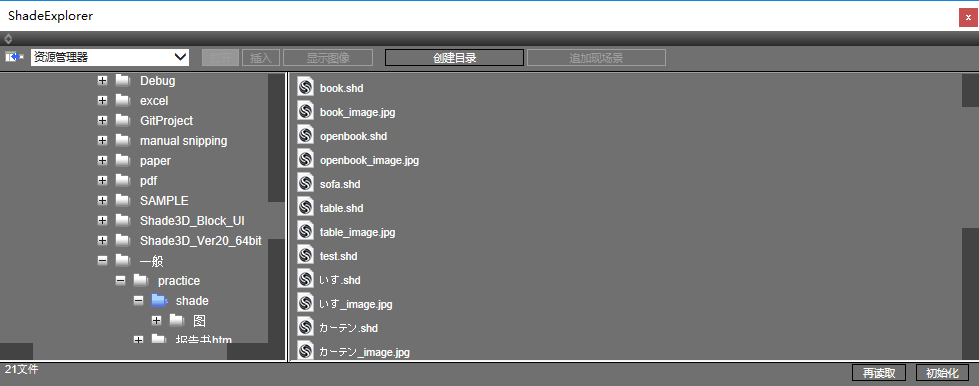
Task: Click the book.shd file icon
Action: [x=305, y=87]
